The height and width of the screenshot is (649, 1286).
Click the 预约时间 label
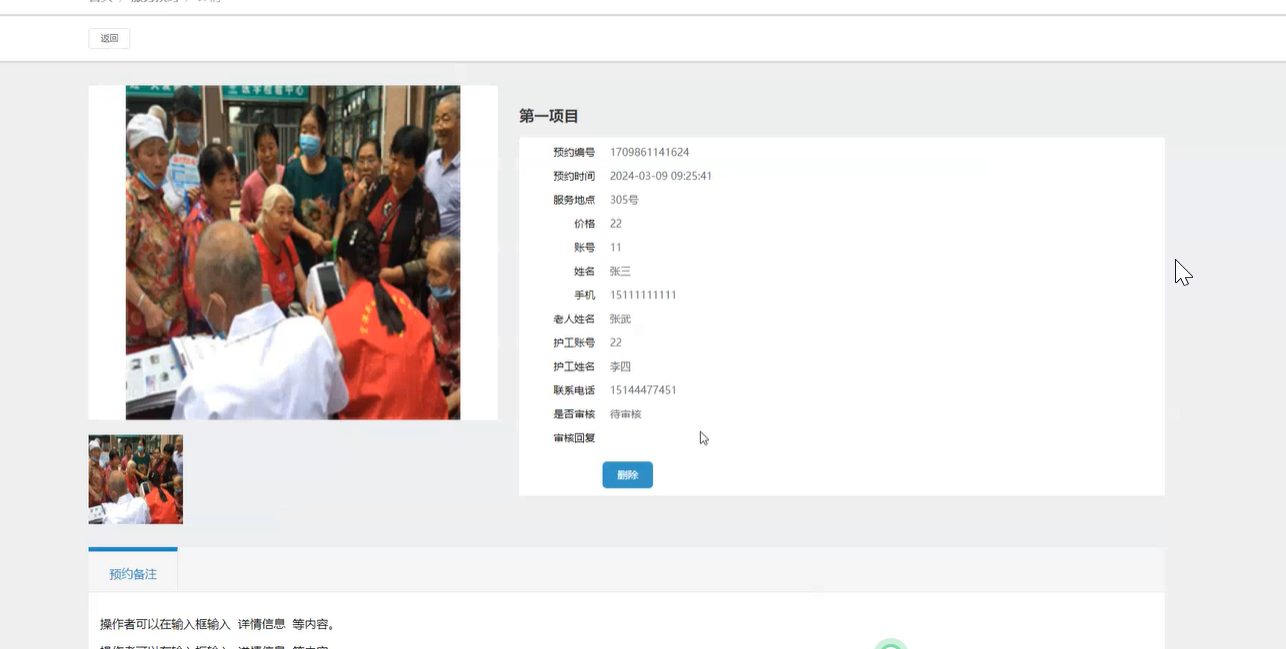574,176
